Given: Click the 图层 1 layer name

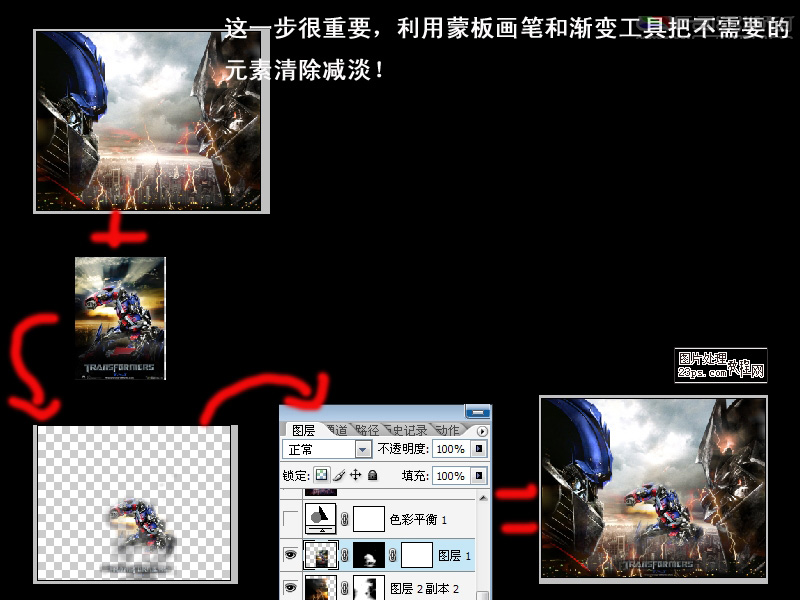Looking at the screenshot, I should [x=454, y=555].
